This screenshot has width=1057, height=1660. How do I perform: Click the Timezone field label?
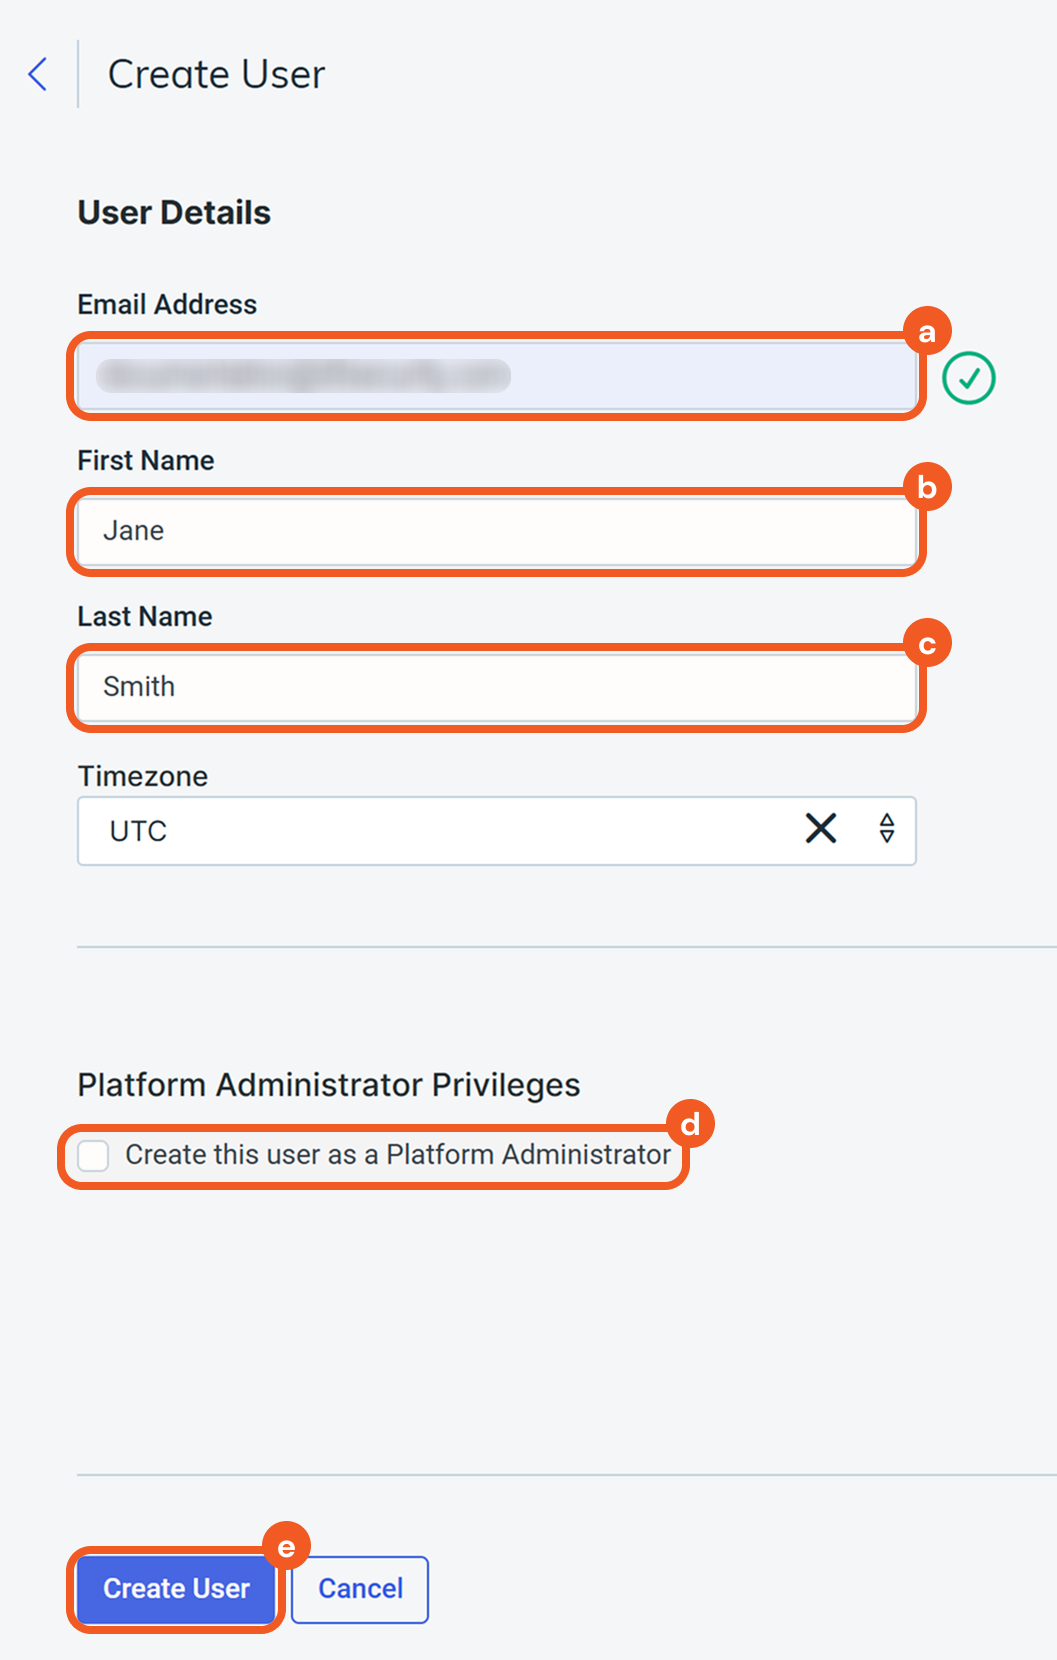click(143, 776)
